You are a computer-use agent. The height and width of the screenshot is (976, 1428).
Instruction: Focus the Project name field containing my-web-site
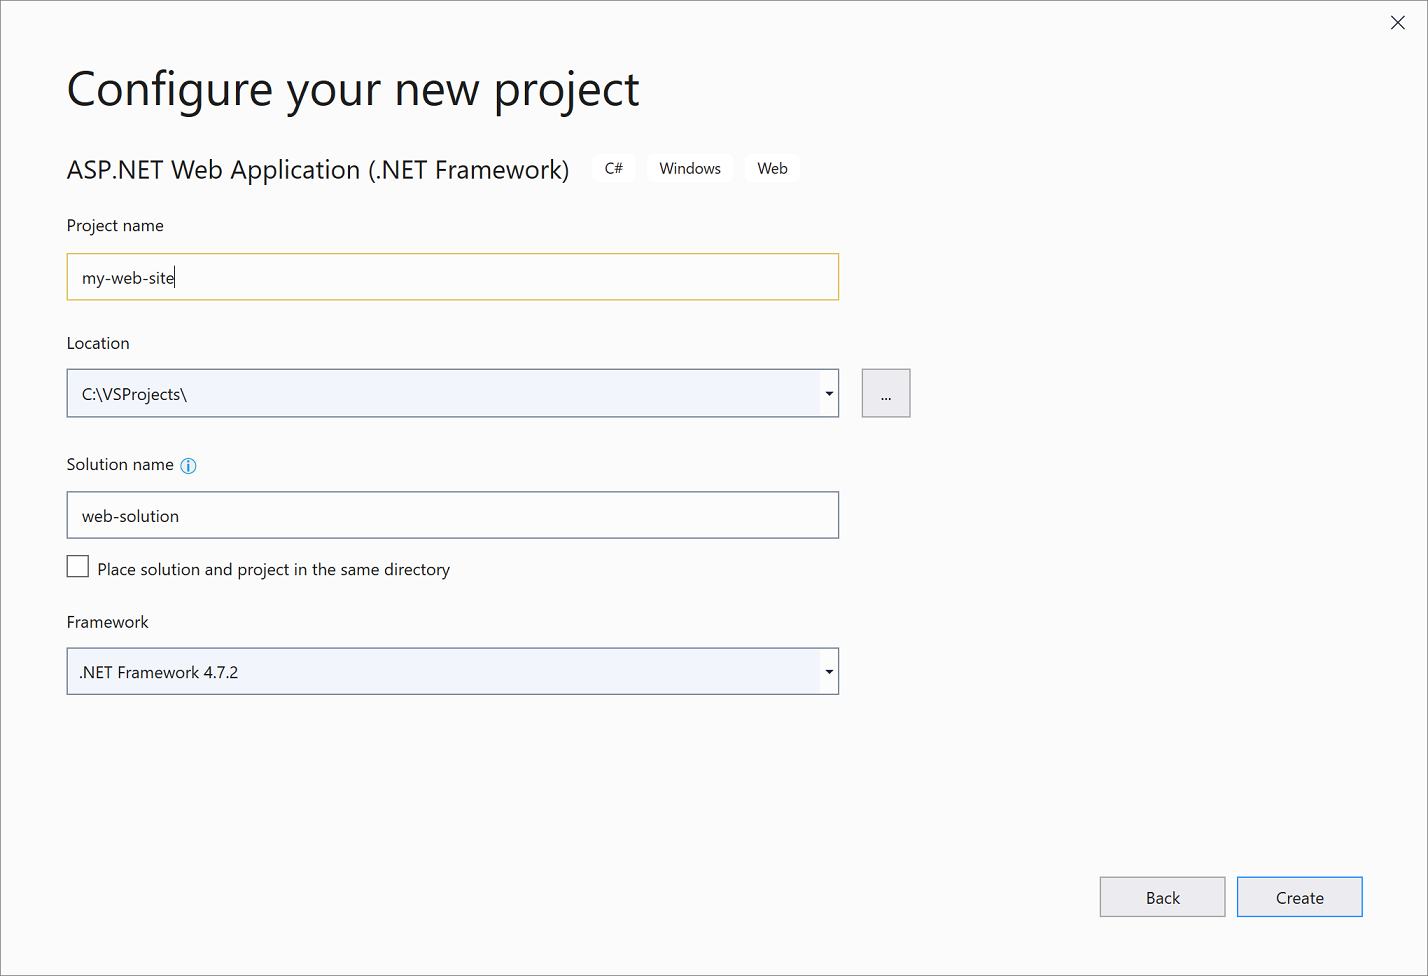[x=452, y=278]
